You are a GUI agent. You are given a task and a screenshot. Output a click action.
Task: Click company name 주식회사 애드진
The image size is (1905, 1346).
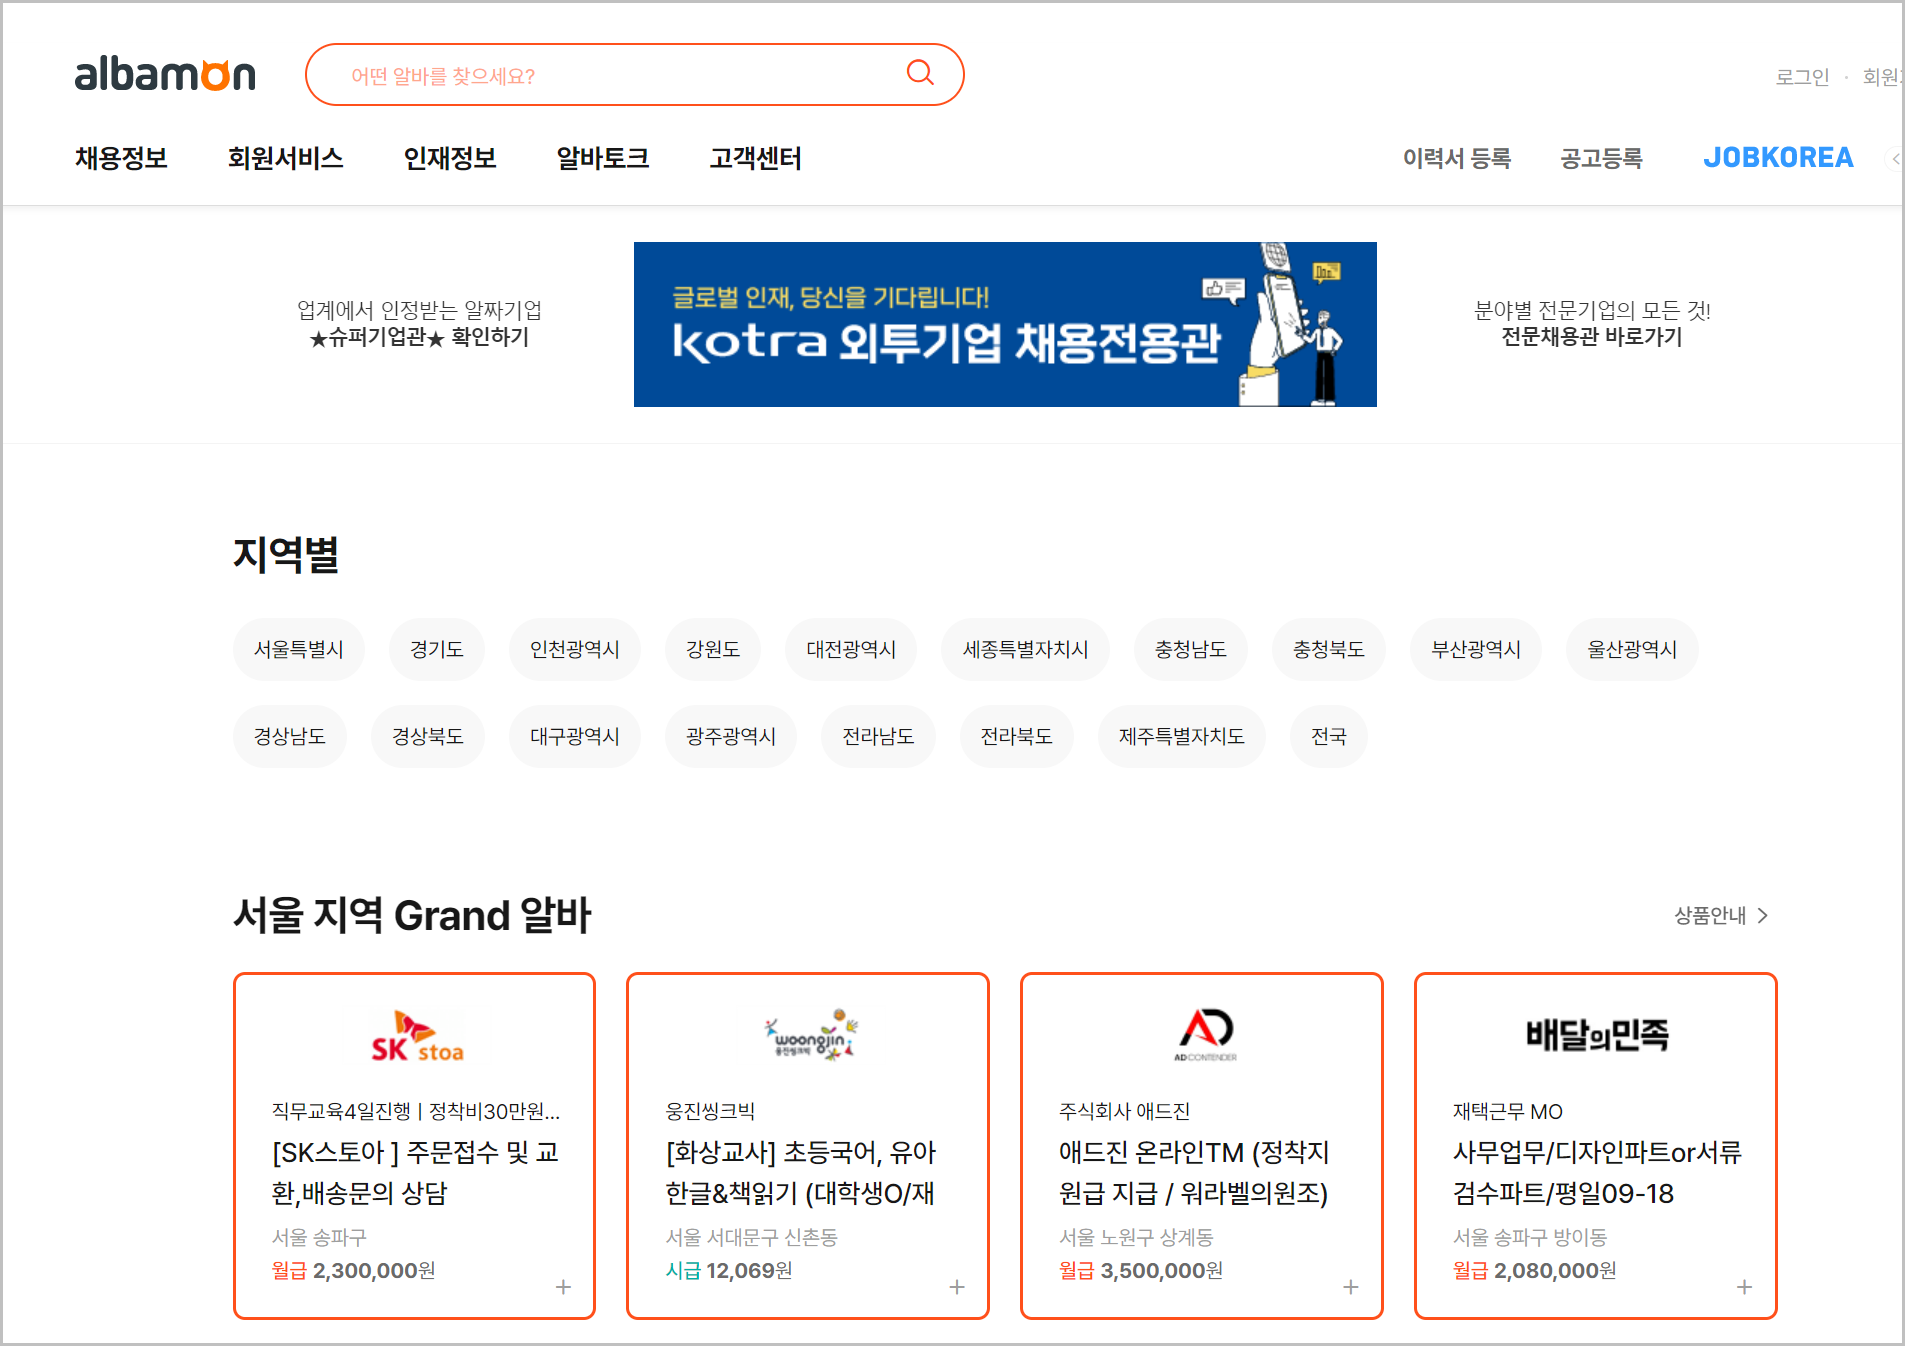pos(1124,1111)
